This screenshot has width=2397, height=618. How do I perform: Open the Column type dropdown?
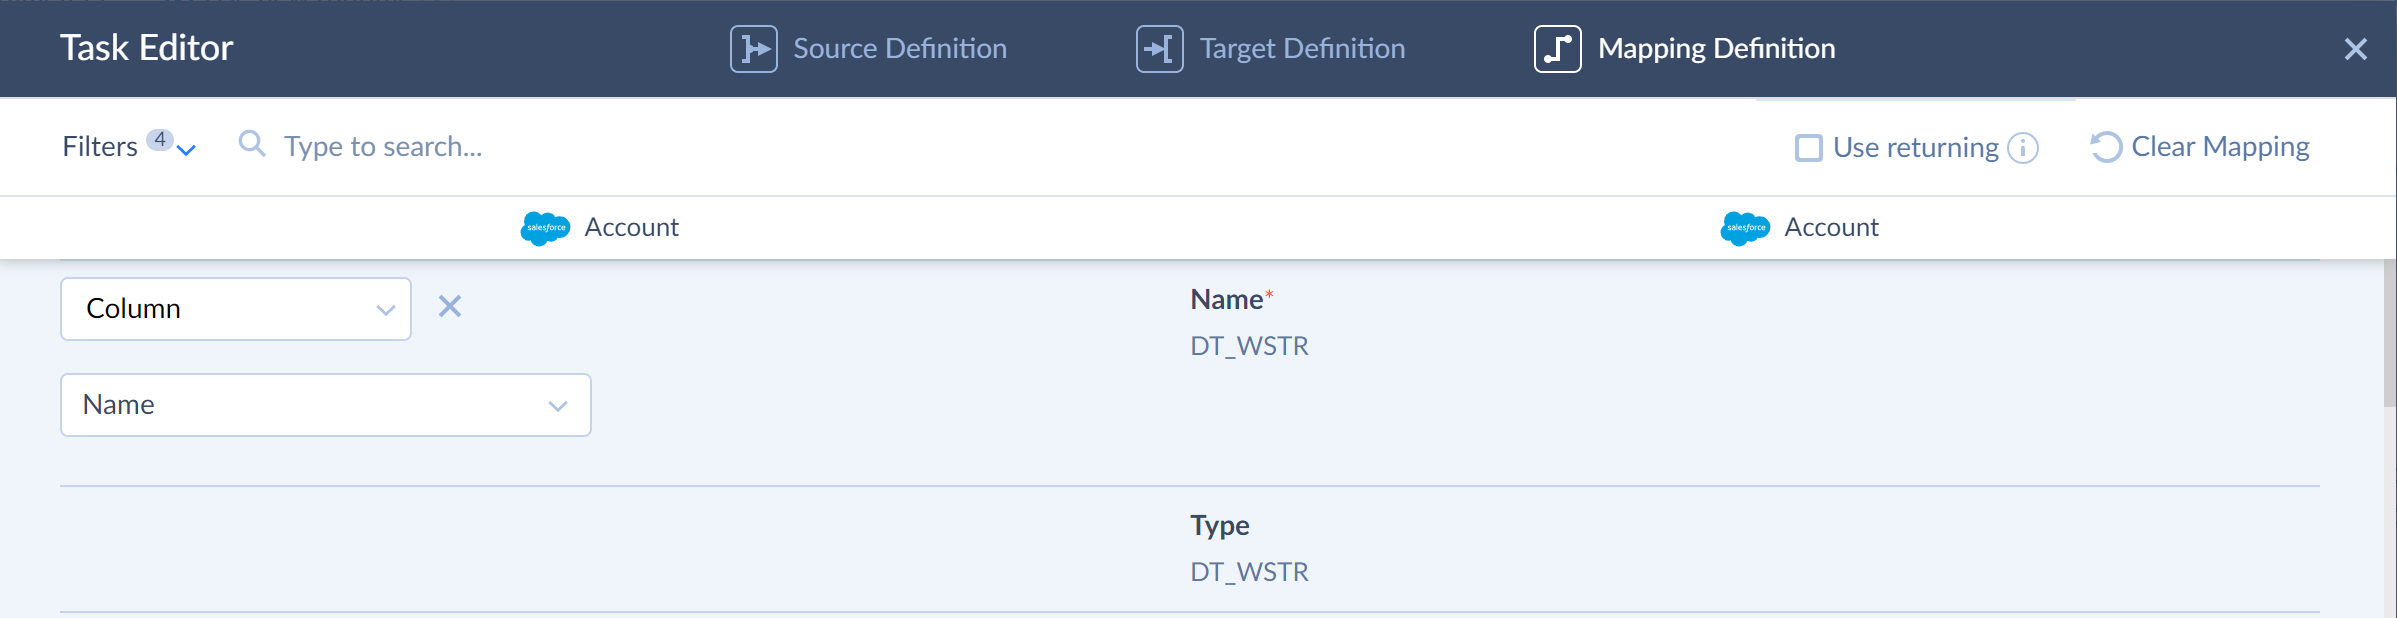click(x=236, y=309)
